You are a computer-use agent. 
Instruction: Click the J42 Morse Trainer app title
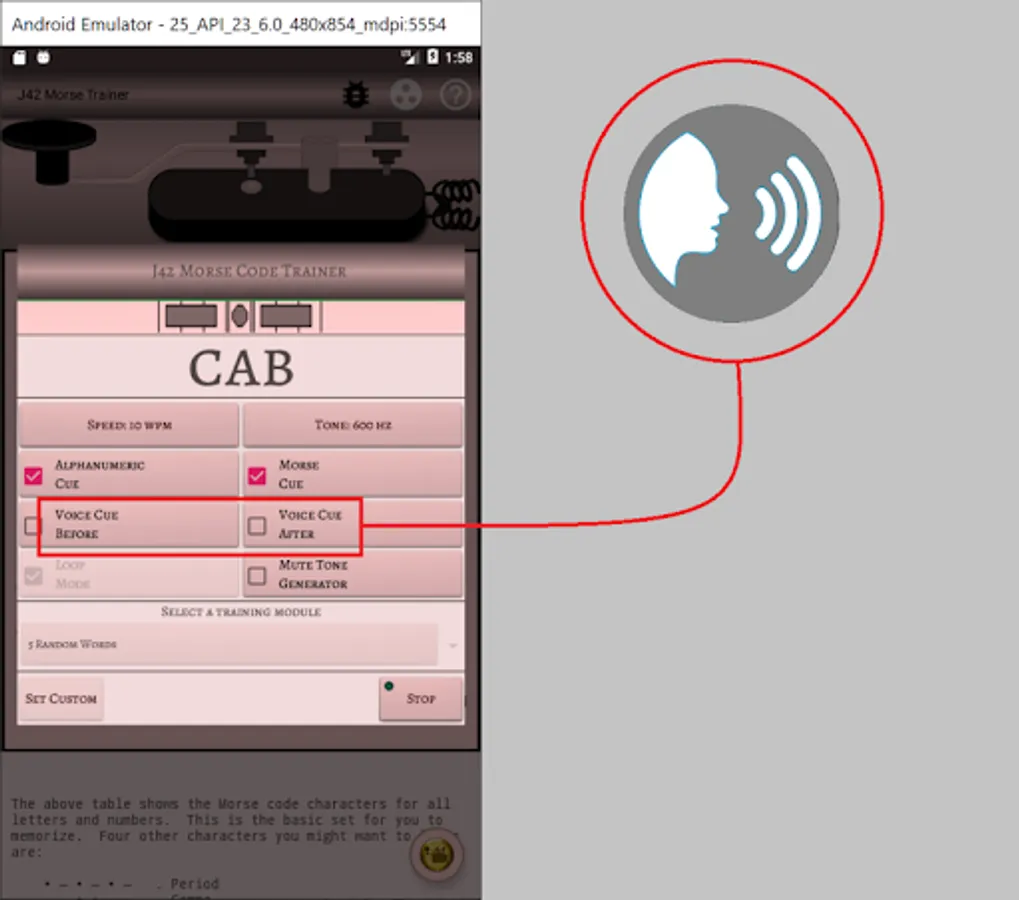(73, 95)
